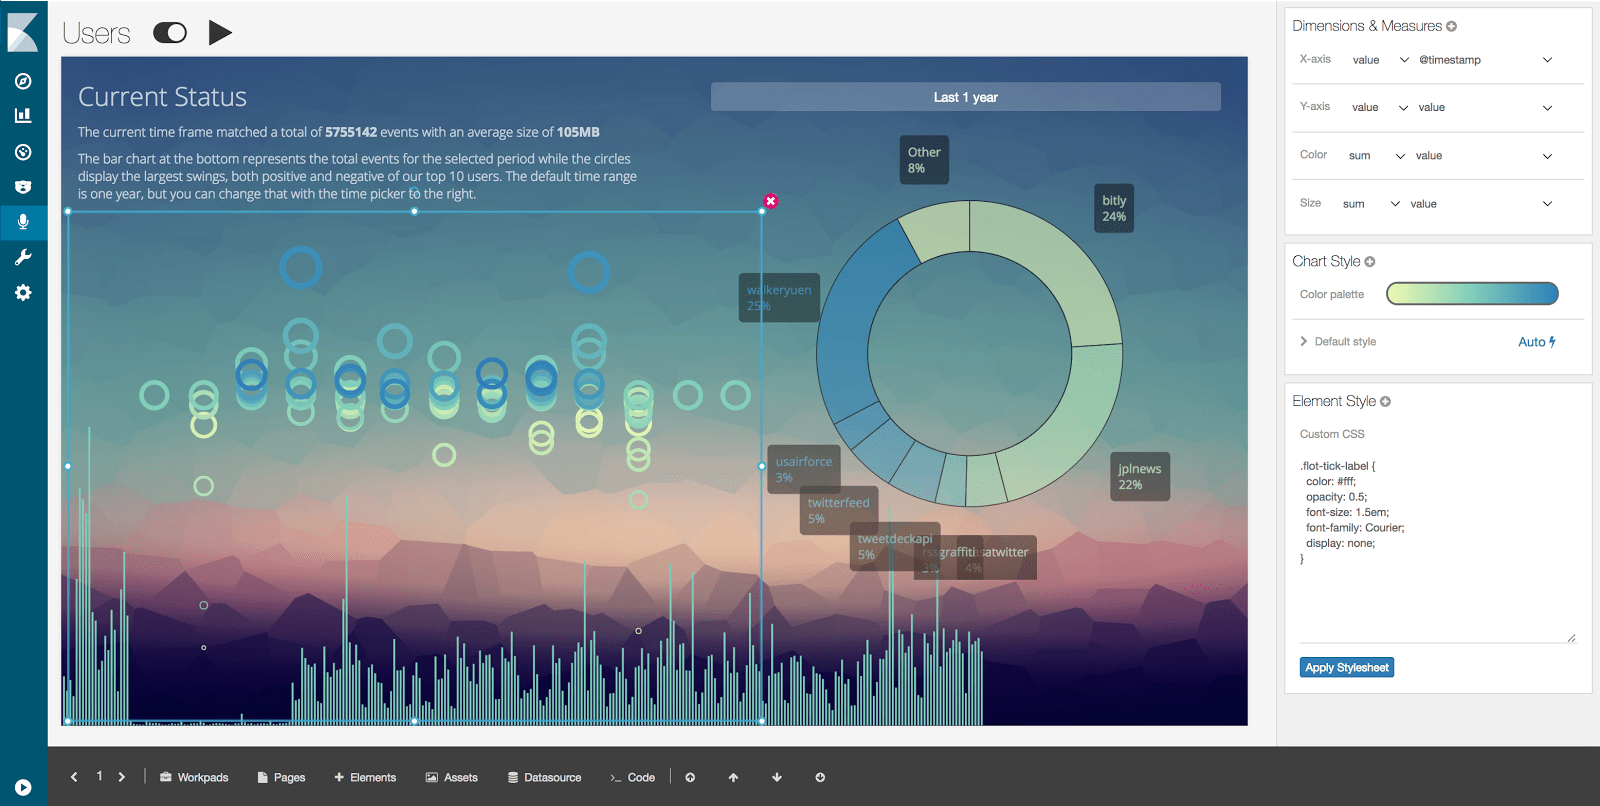Open Management from the gear icon
The height and width of the screenshot is (806, 1600).
pos(23,292)
